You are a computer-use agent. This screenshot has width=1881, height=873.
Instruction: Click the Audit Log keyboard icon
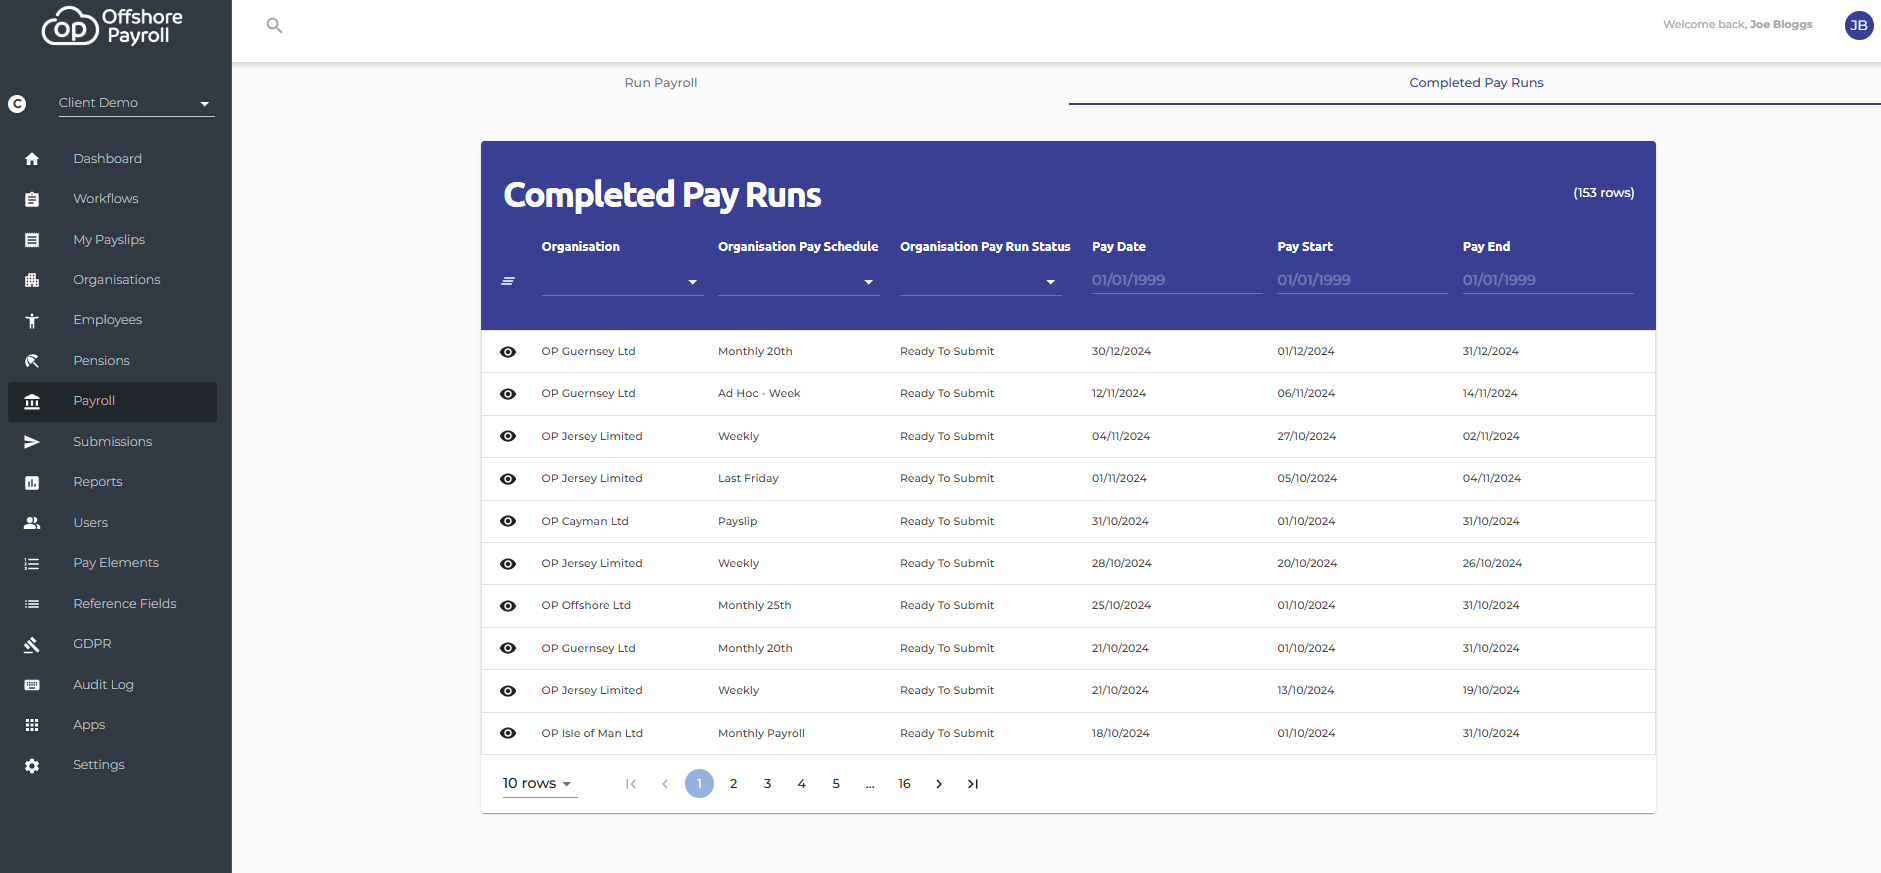click(32, 685)
